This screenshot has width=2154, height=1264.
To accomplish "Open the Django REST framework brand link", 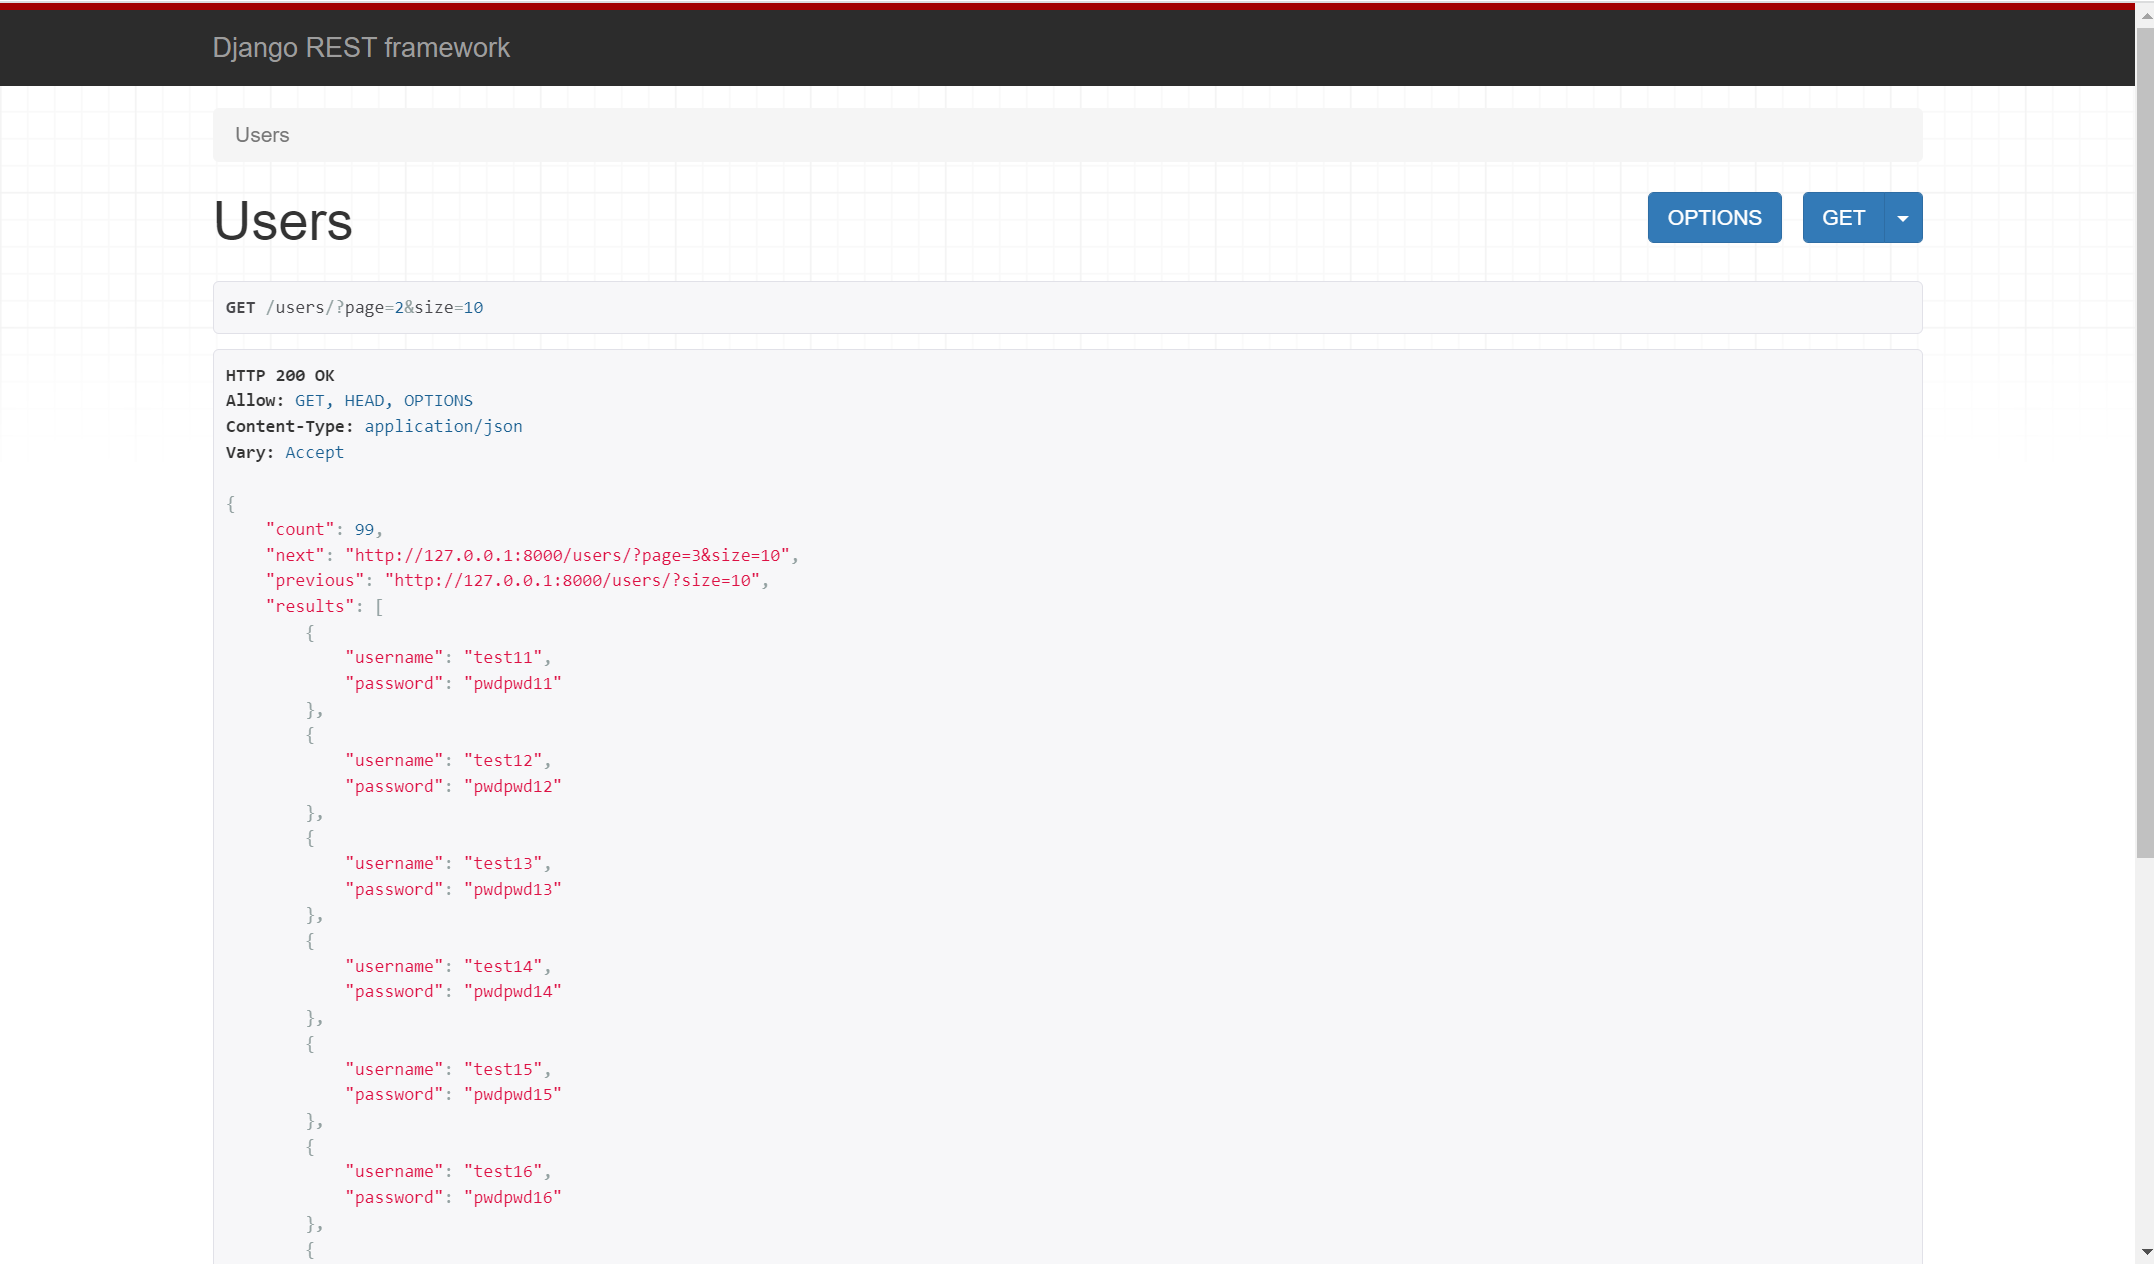I will 361,48.
